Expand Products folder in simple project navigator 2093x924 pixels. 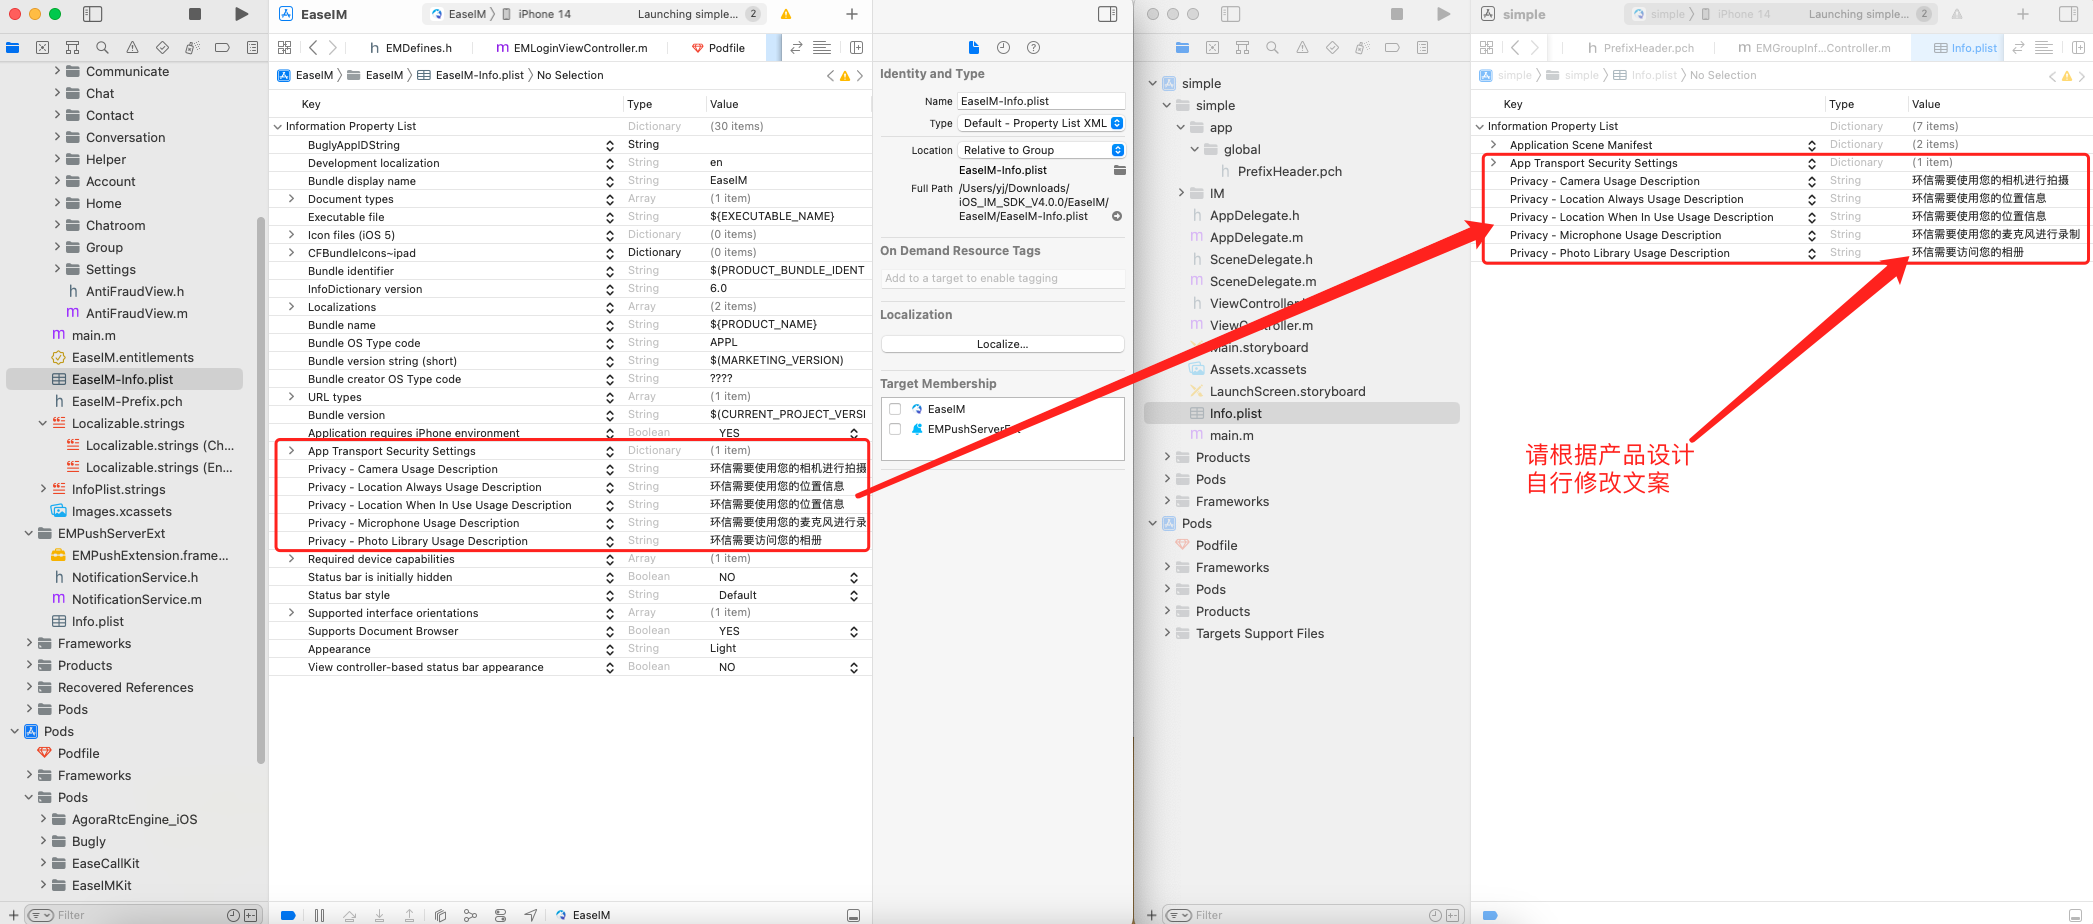(x=1167, y=457)
